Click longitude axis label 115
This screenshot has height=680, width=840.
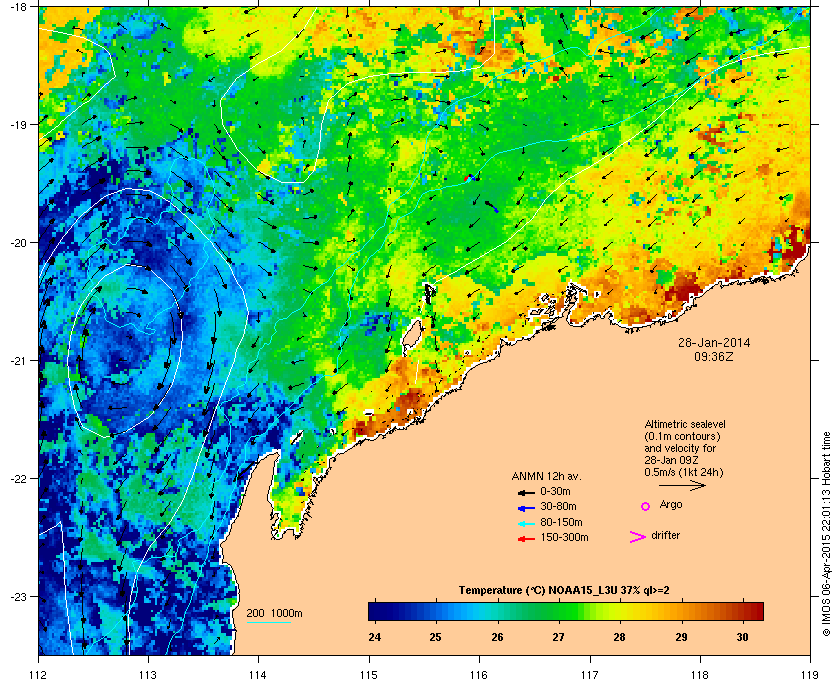coord(369,674)
